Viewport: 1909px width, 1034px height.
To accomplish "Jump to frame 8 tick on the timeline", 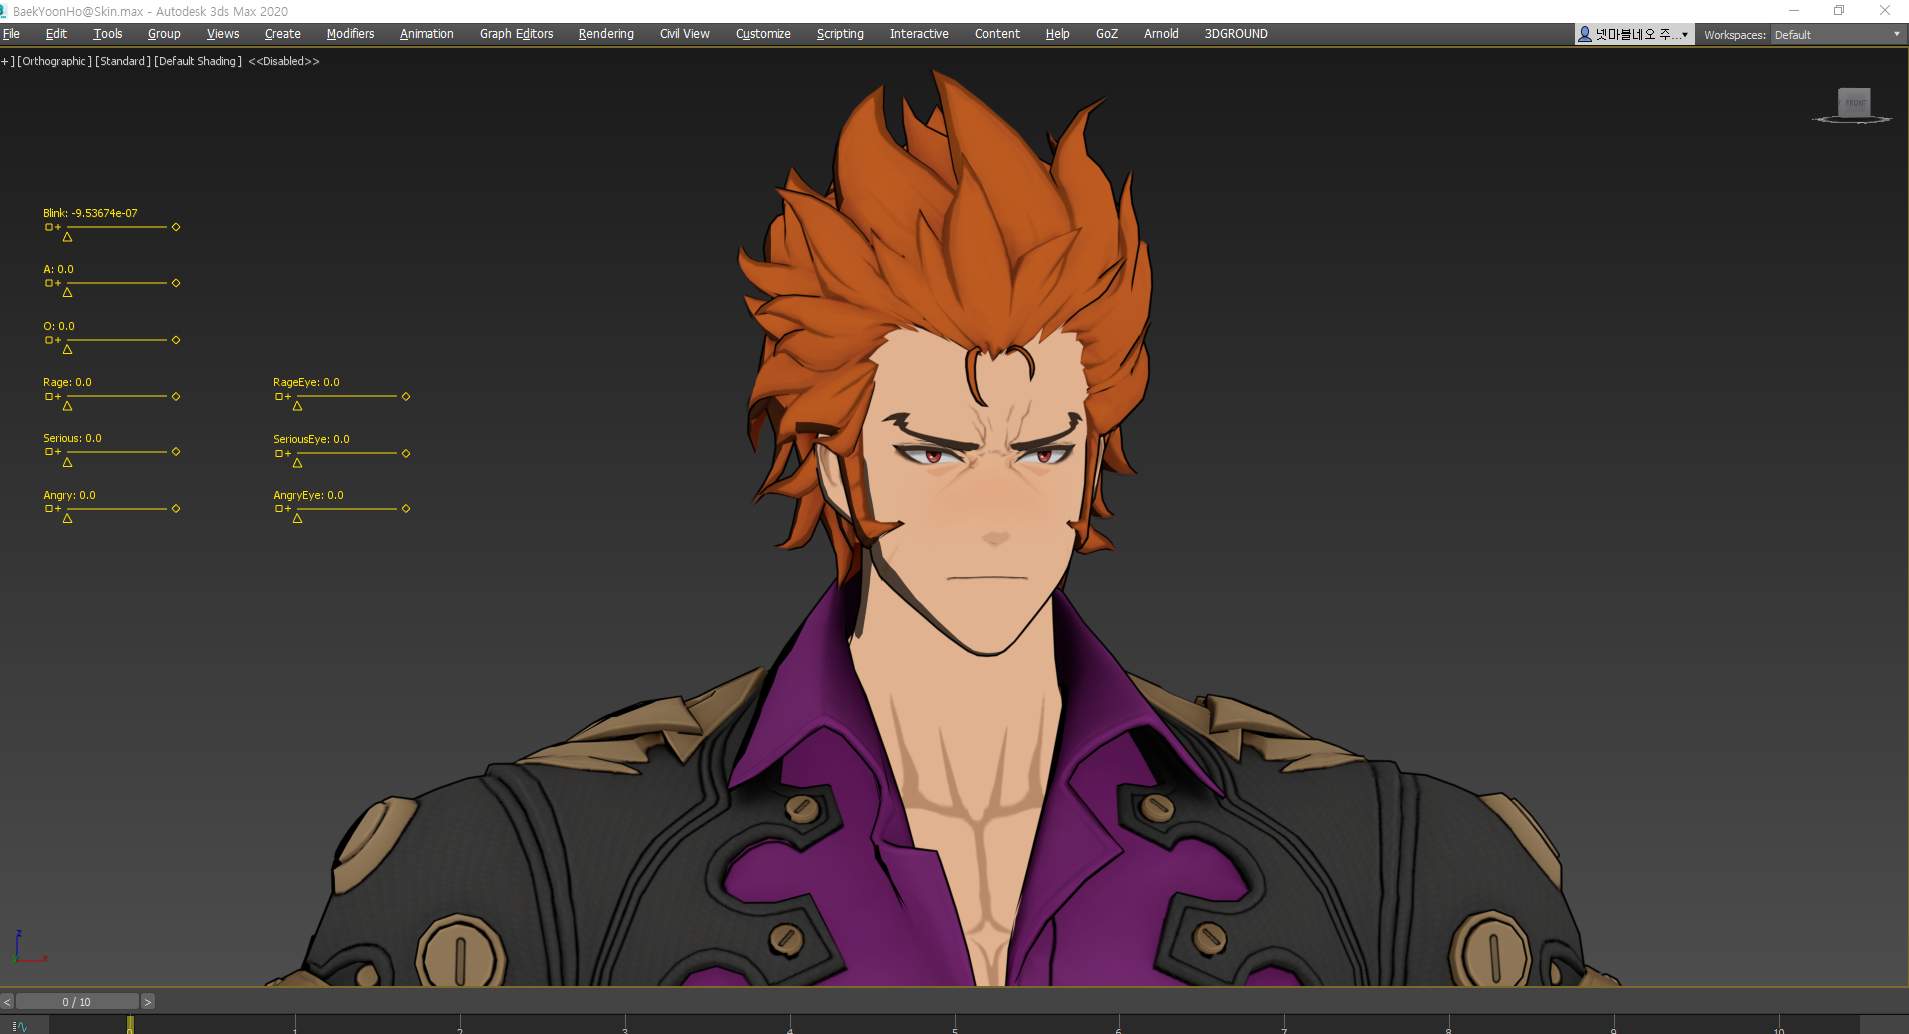I will (x=1449, y=1025).
